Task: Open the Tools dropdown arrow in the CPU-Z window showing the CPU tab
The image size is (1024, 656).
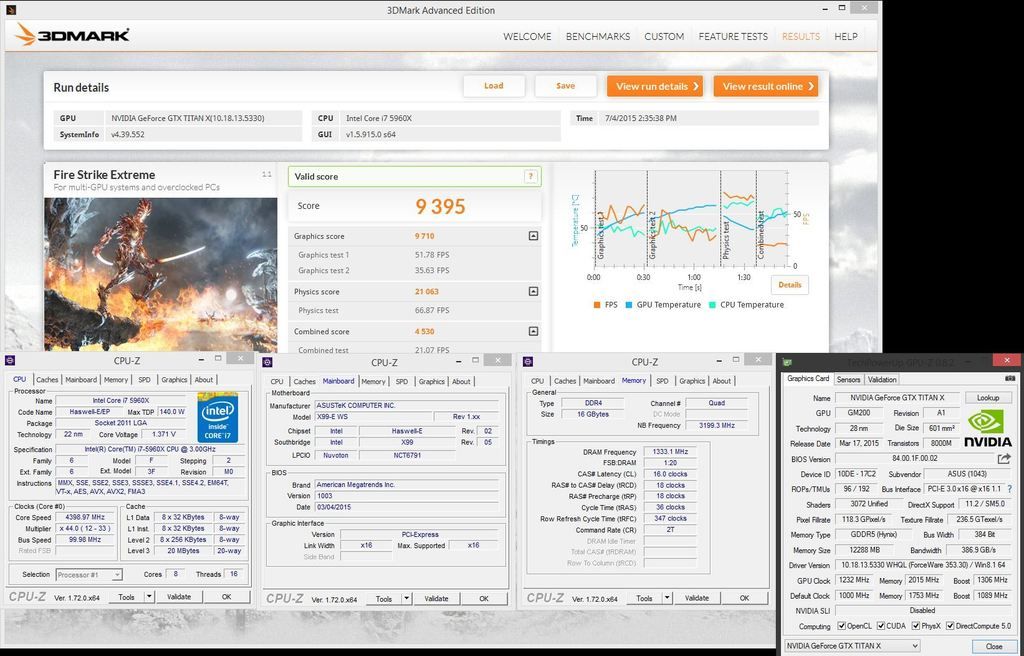Action: pos(149,597)
